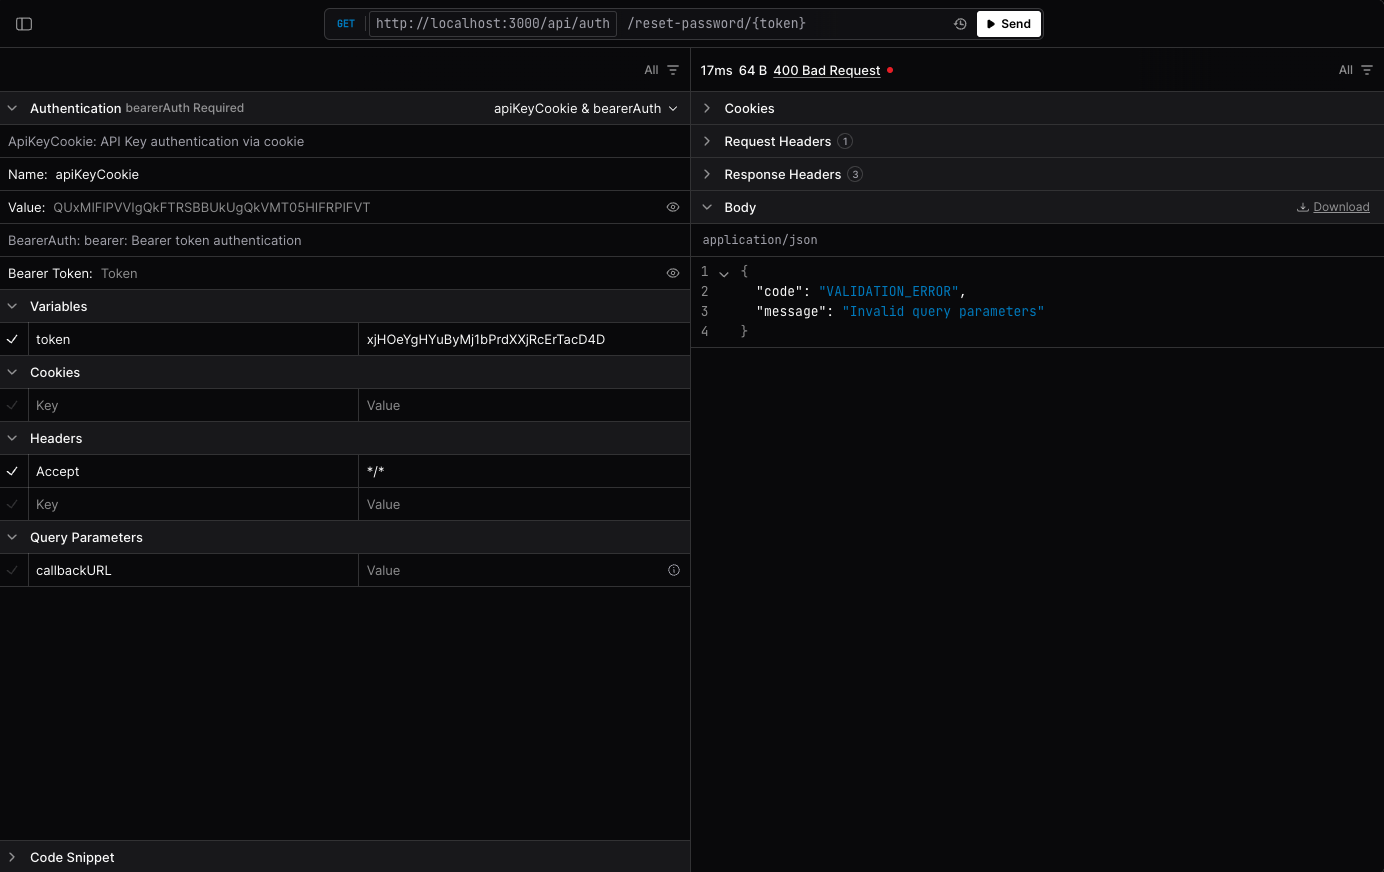Screen dimensions: 1384x872
Task: Click the 64 B response size
Action: (x=753, y=70)
